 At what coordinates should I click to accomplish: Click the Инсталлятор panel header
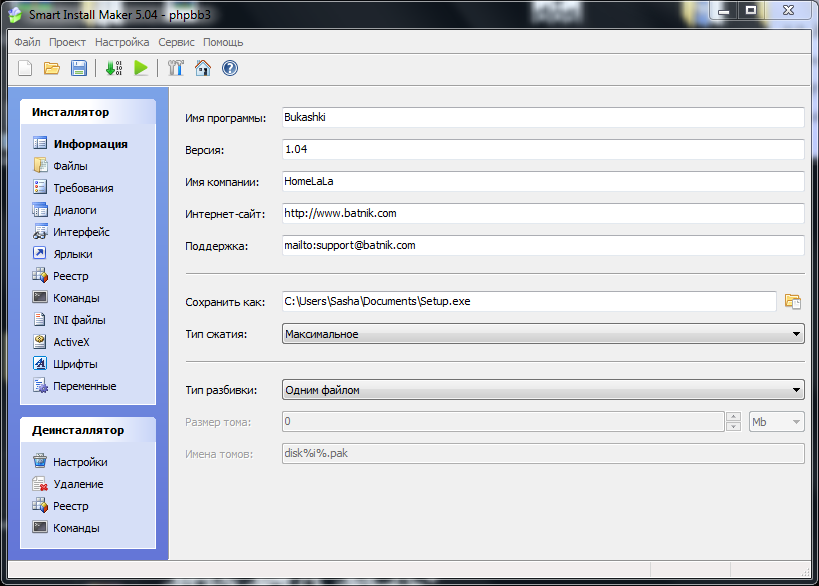tap(88, 112)
